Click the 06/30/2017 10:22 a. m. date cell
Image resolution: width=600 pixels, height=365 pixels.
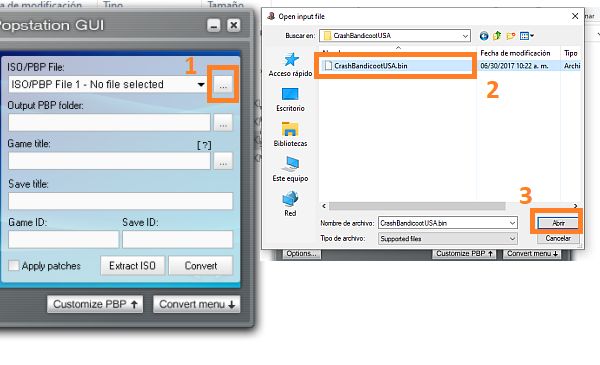coord(514,66)
